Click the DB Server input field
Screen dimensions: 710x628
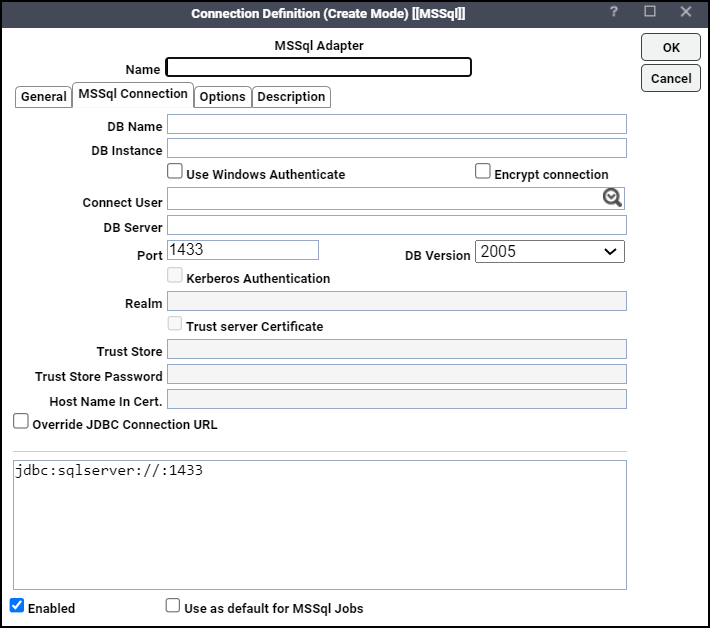397,225
